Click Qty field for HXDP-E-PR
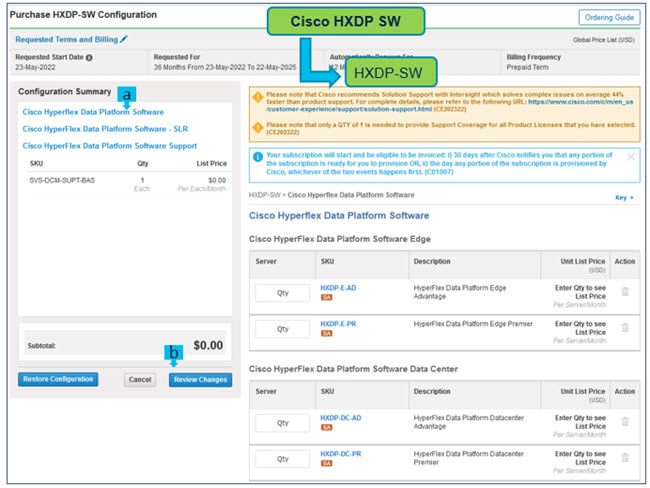The image size is (650, 488). click(x=282, y=329)
